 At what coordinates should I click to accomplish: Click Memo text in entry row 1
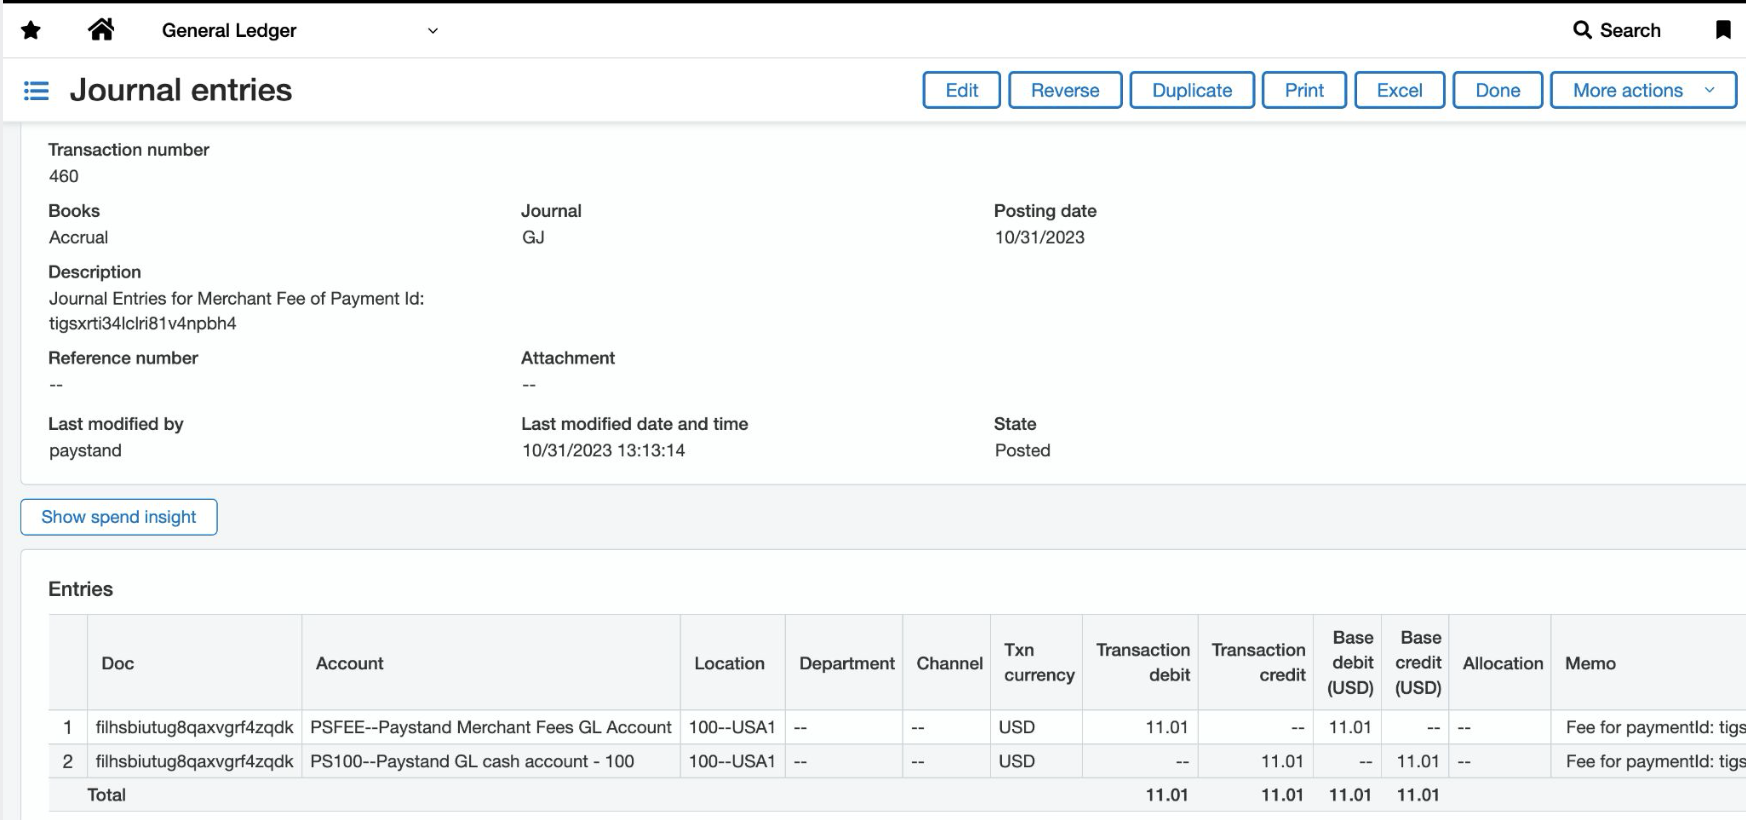point(1655,727)
